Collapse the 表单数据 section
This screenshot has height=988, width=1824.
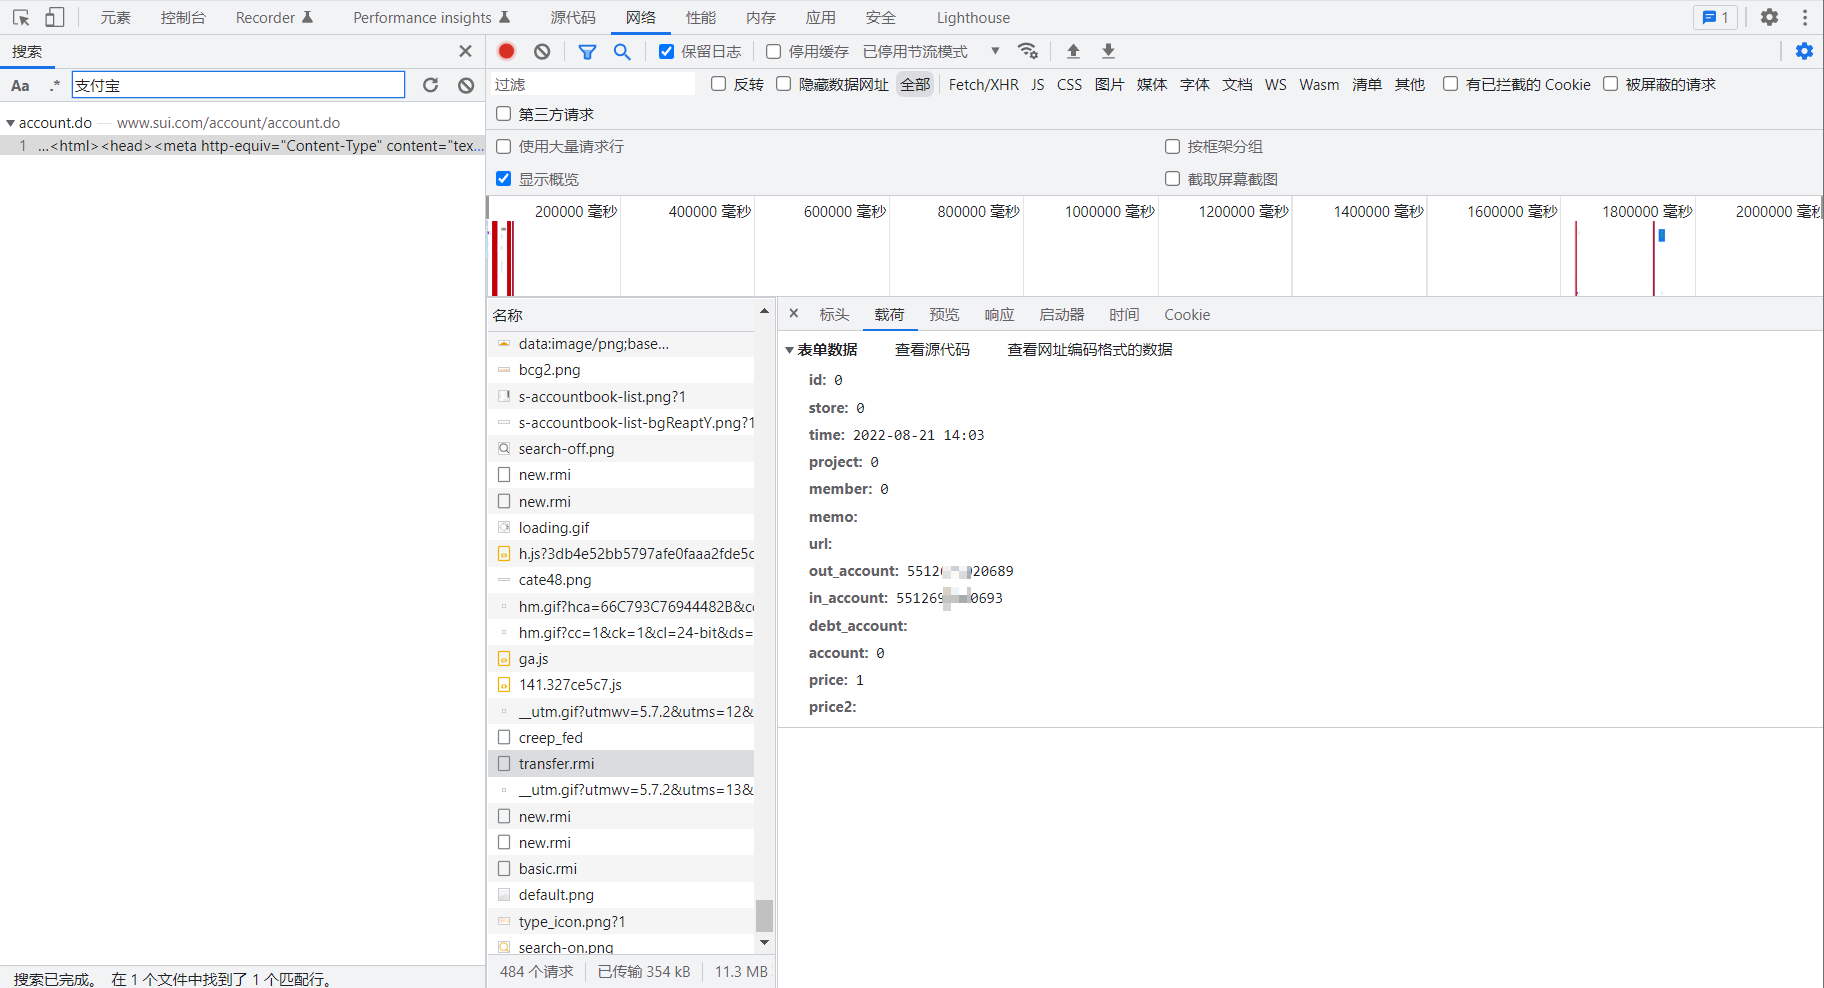click(790, 350)
